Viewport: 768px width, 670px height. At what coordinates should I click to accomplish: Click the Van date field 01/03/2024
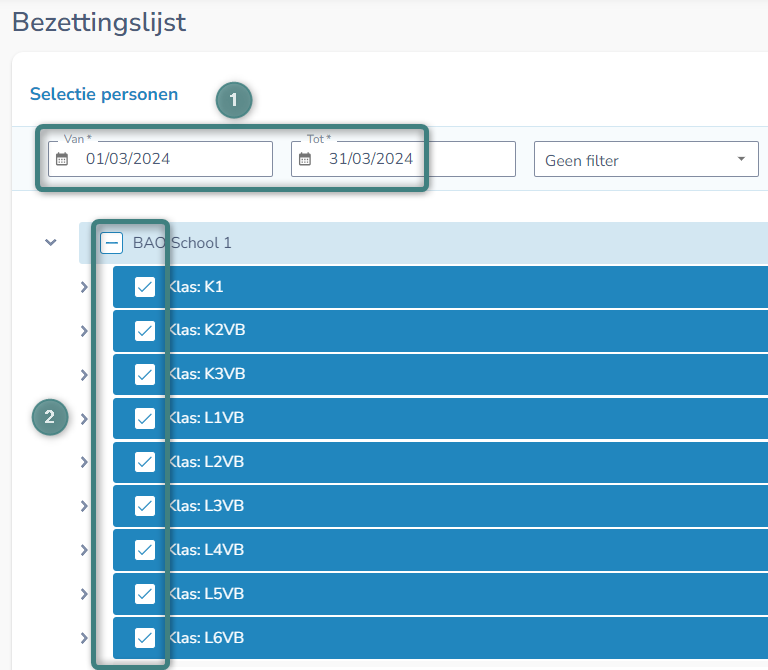coord(160,159)
